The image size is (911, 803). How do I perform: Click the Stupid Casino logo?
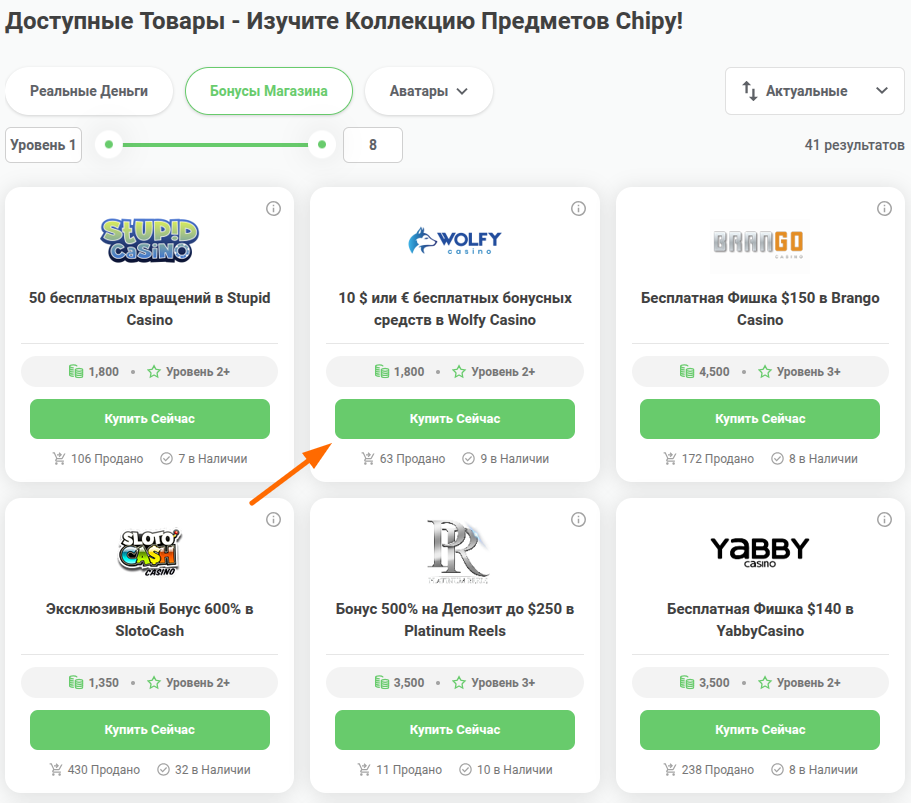tap(149, 240)
